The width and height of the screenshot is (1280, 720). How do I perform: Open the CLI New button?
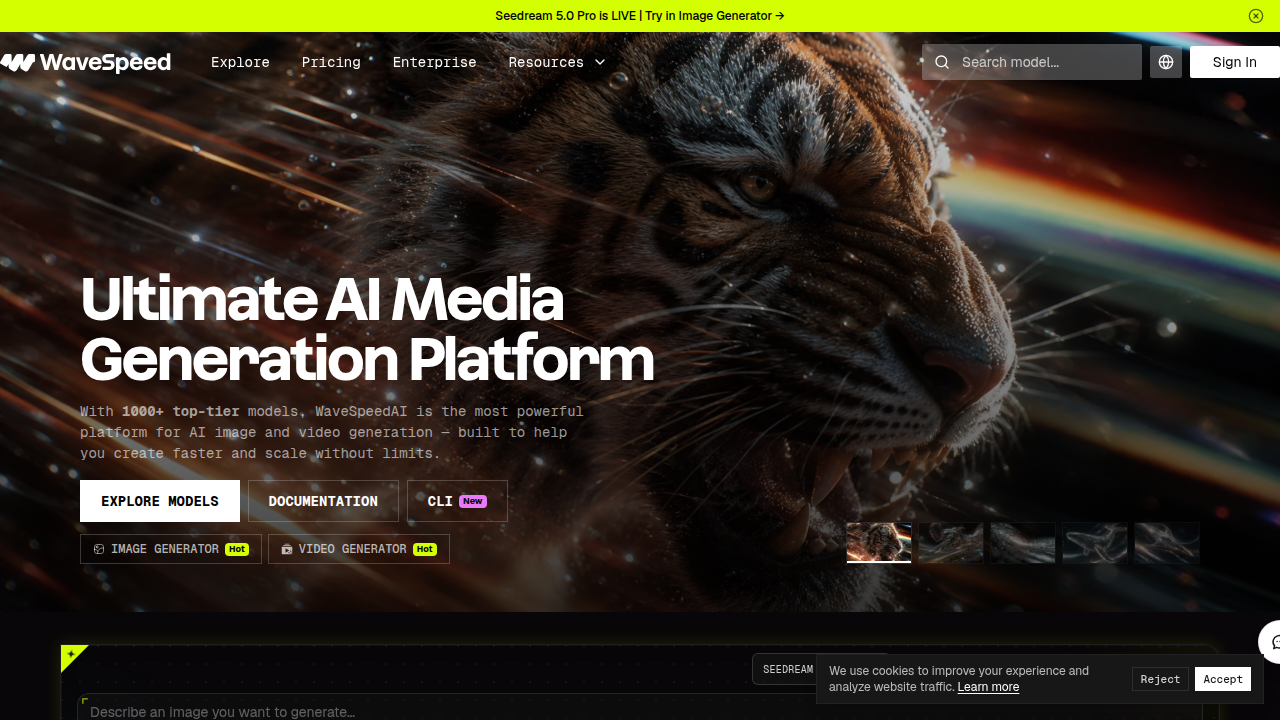[x=457, y=501]
